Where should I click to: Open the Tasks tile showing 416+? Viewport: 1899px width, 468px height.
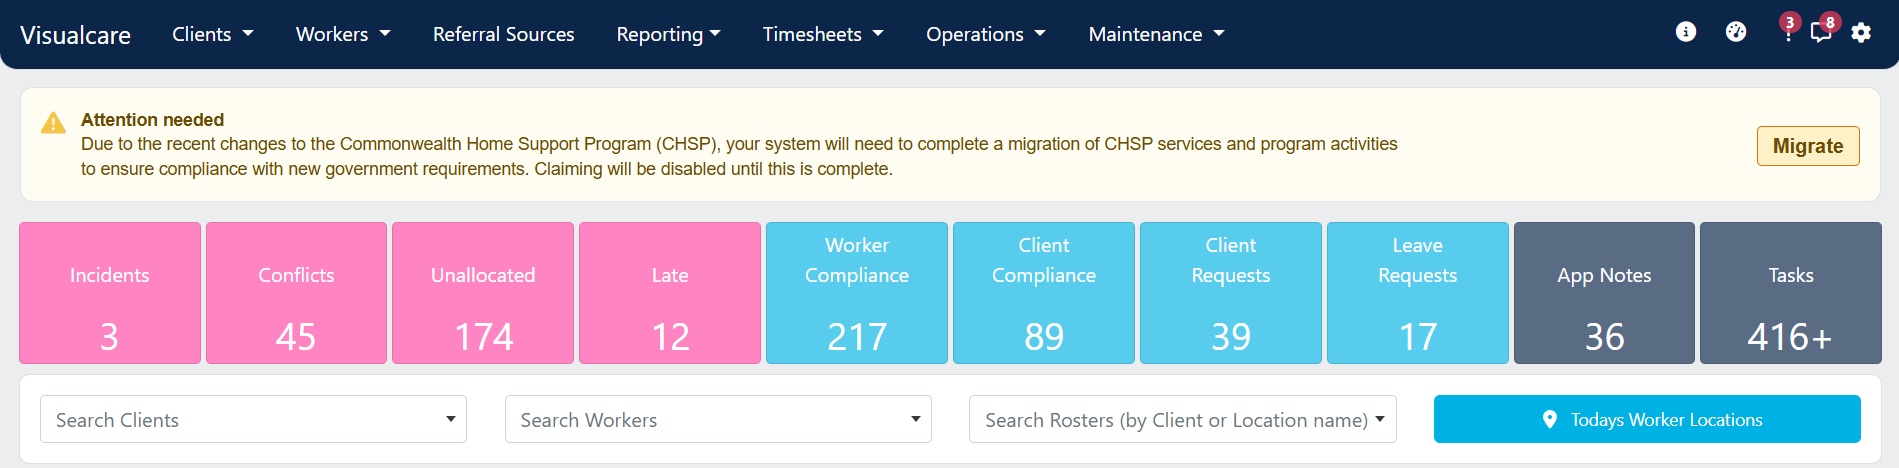[1791, 293]
